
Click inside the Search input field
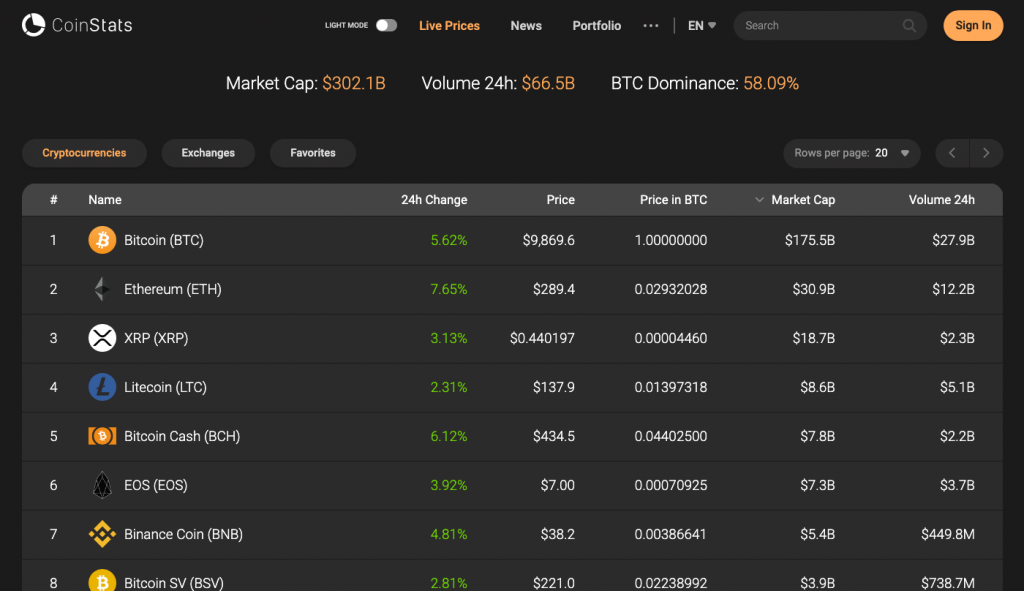[x=820, y=25]
